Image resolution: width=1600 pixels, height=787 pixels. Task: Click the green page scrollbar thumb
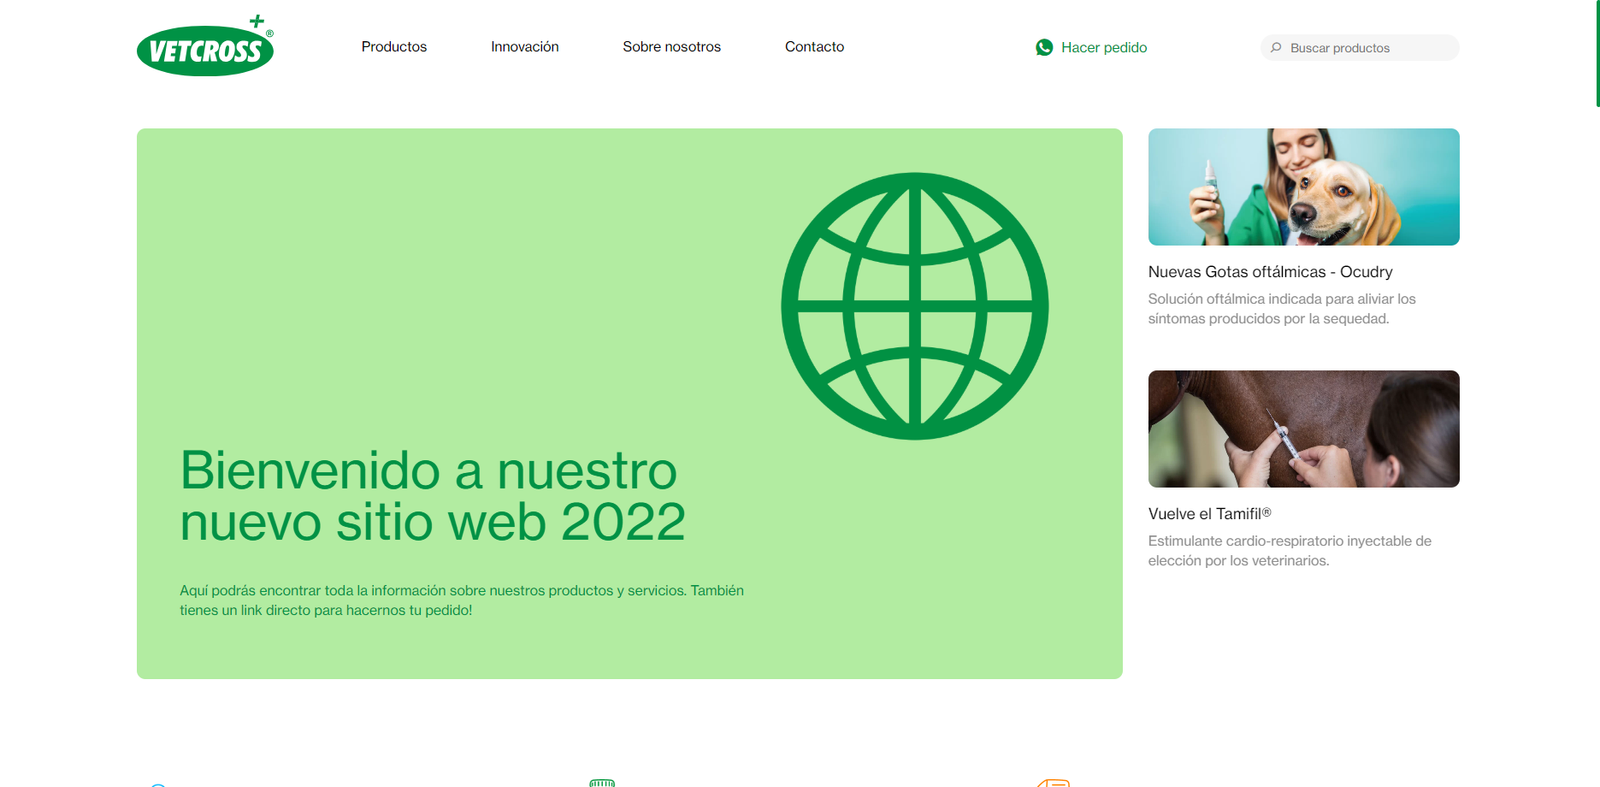coord(1597,53)
